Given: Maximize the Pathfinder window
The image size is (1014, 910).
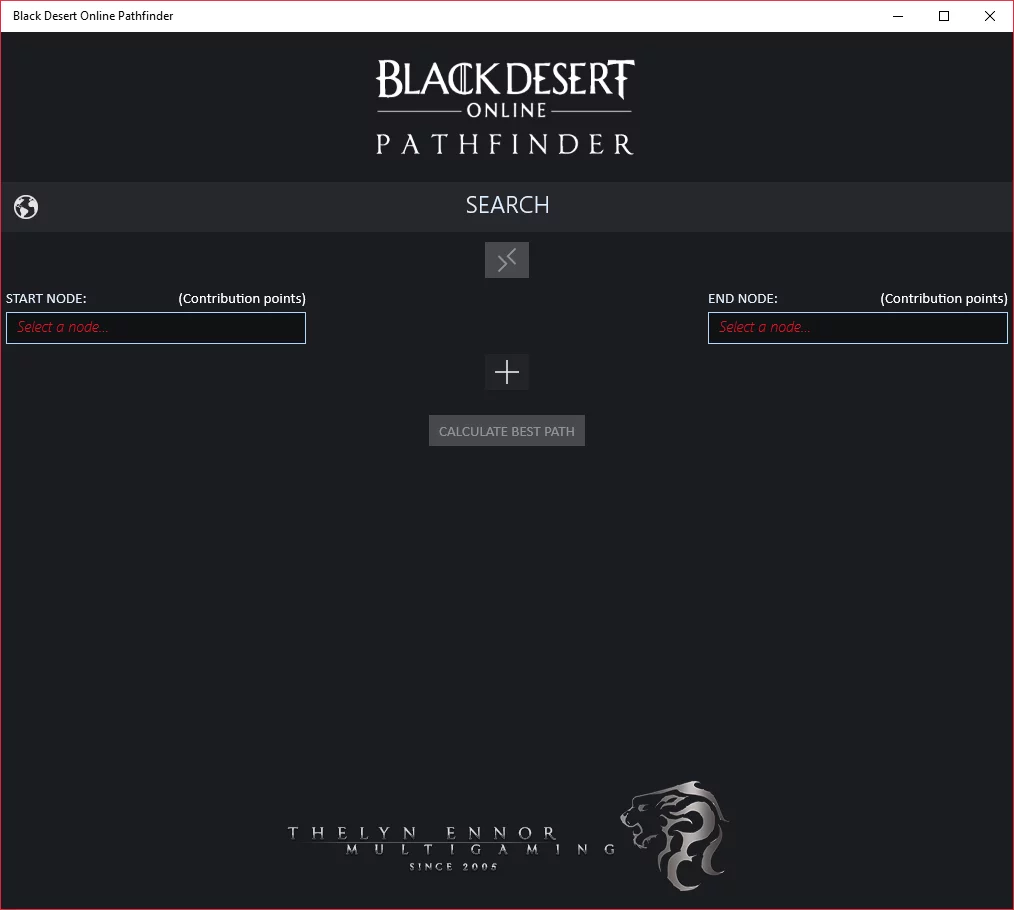Looking at the screenshot, I should click(944, 16).
